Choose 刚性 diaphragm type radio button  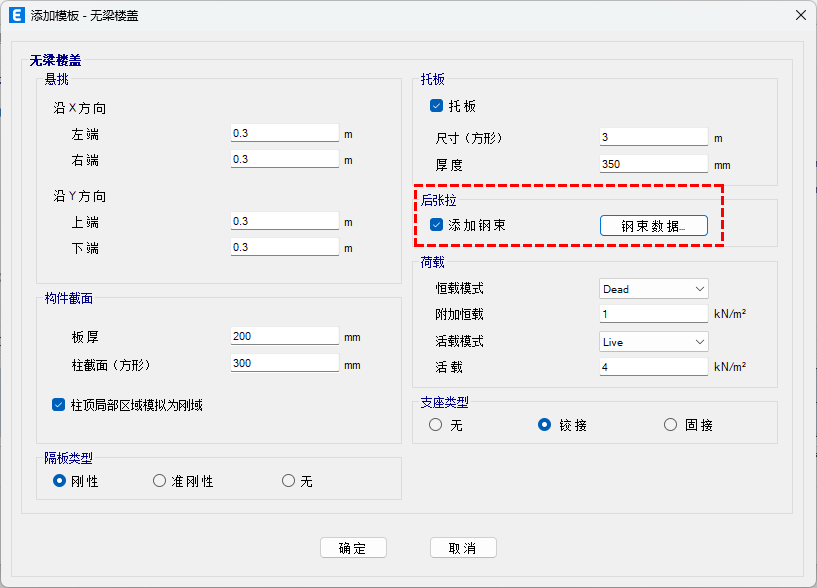coord(59,481)
